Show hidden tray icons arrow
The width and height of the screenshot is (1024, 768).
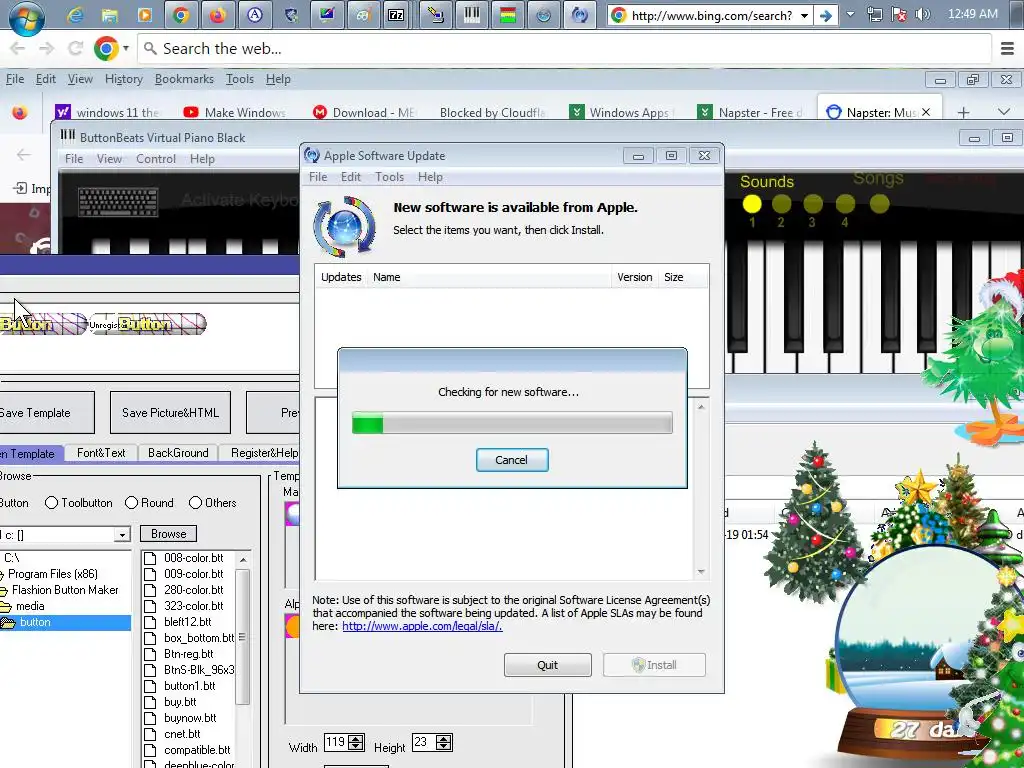(x=850, y=14)
